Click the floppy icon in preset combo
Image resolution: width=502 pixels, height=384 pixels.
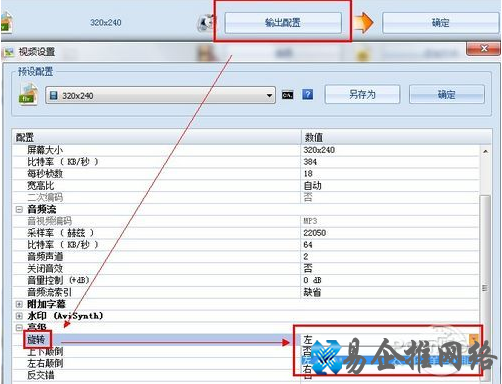[53, 96]
